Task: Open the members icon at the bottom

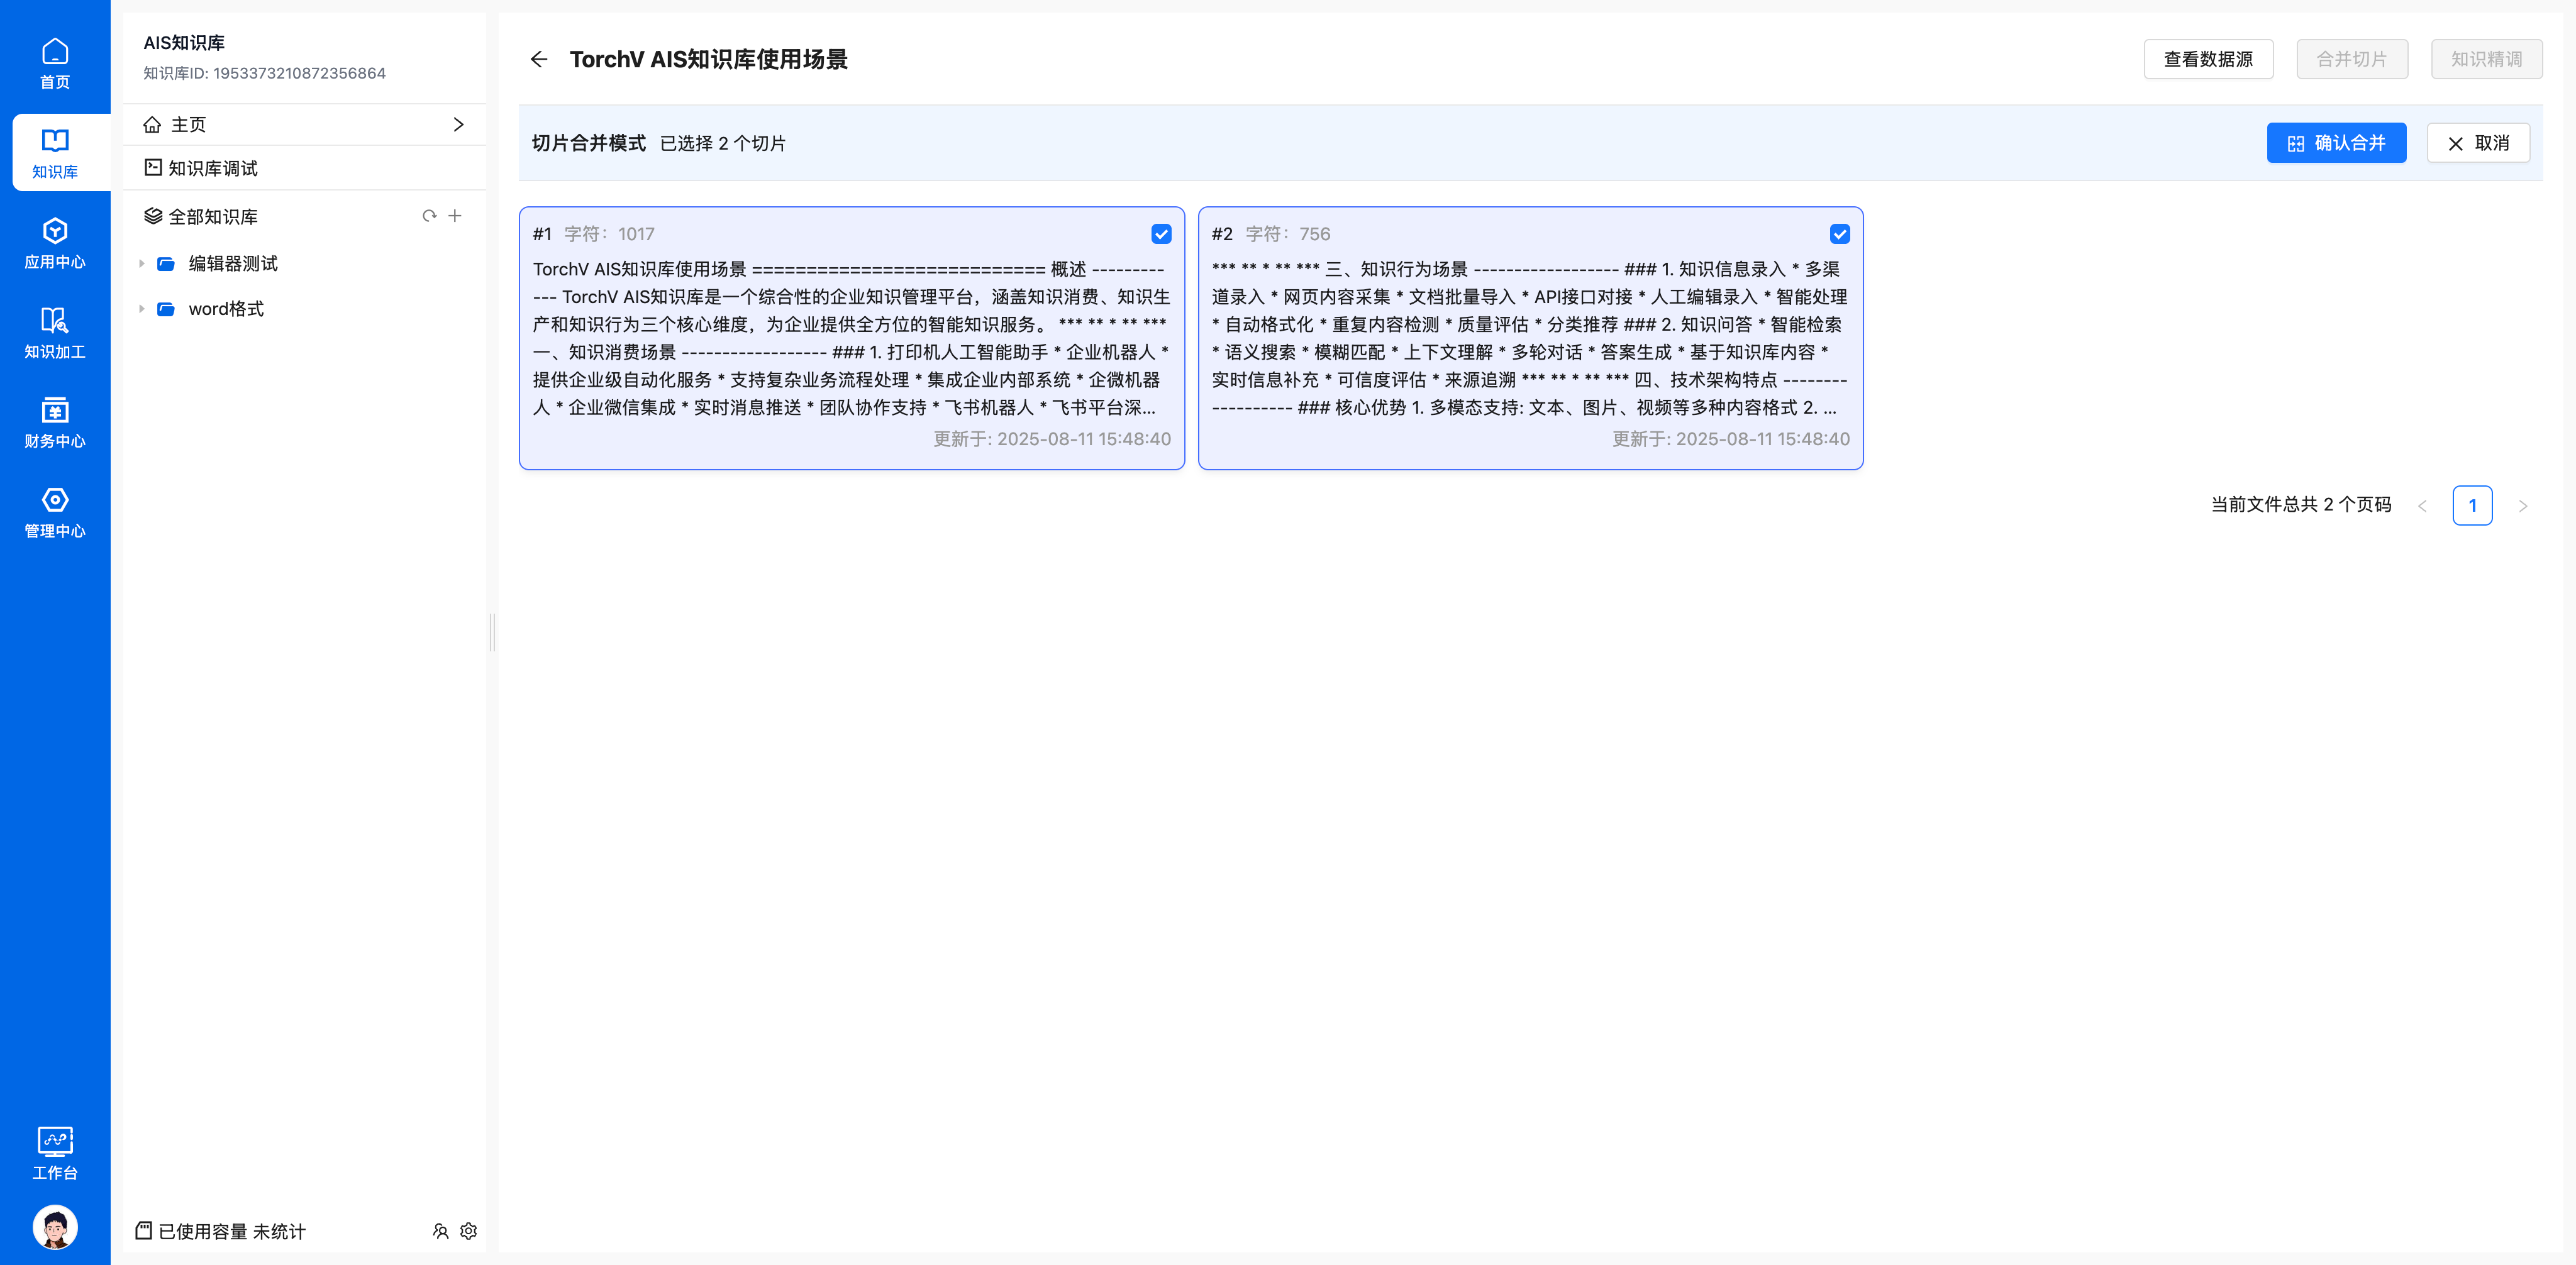Action: click(440, 1231)
